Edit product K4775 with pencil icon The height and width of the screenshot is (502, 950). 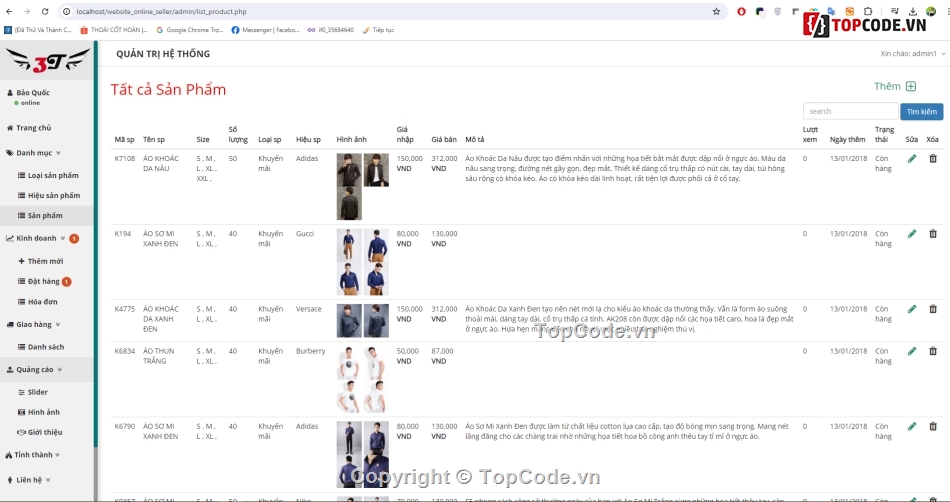[x=912, y=309]
